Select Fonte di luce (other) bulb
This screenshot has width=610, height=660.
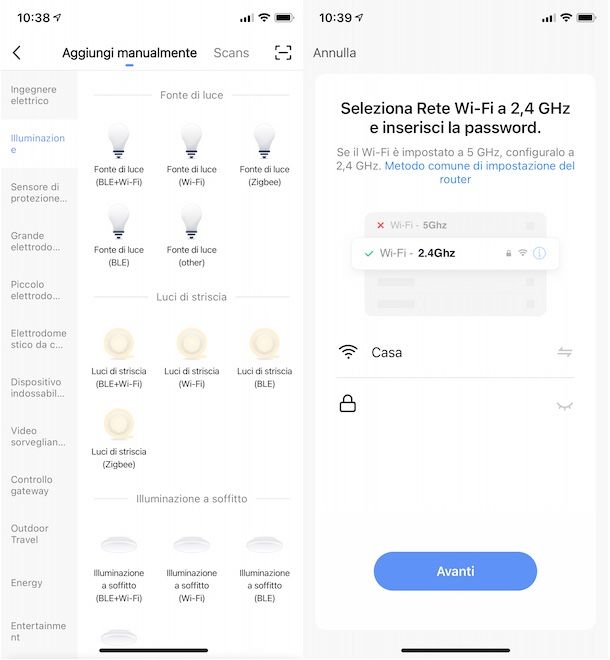tap(191, 221)
